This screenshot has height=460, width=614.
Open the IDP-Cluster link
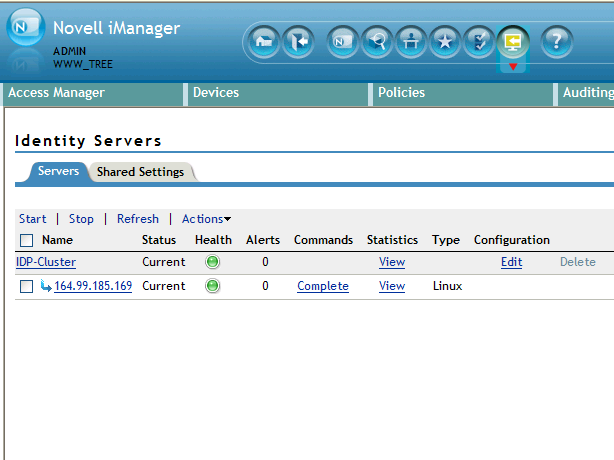pos(46,262)
